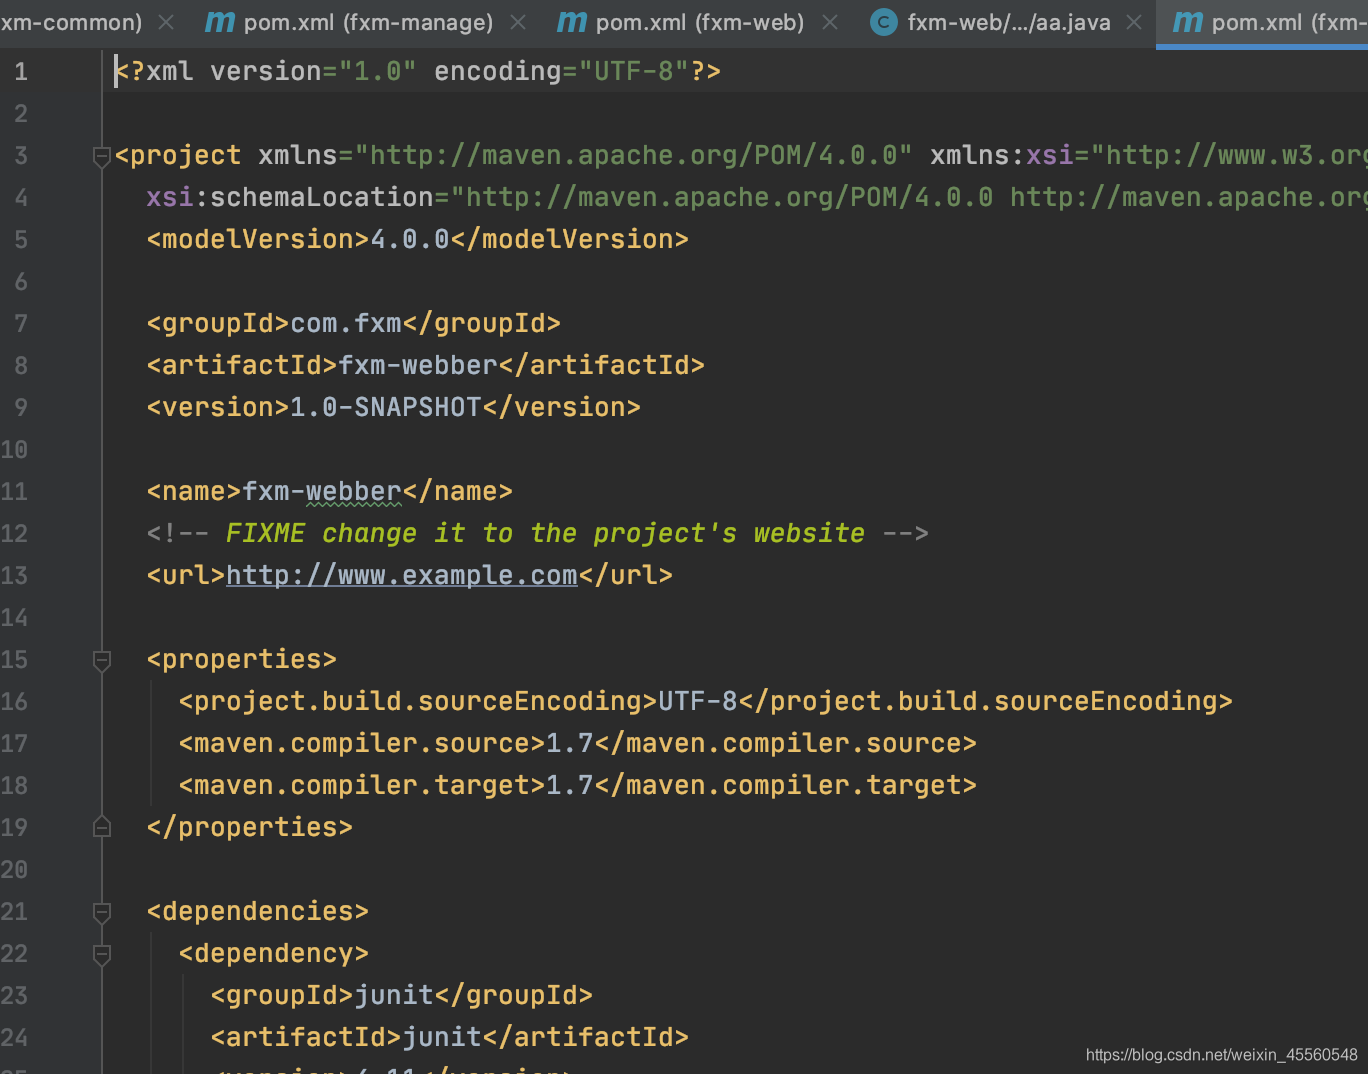Click the xm-common tab label
The height and width of the screenshot is (1074, 1368).
pyautogui.click(x=71, y=22)
